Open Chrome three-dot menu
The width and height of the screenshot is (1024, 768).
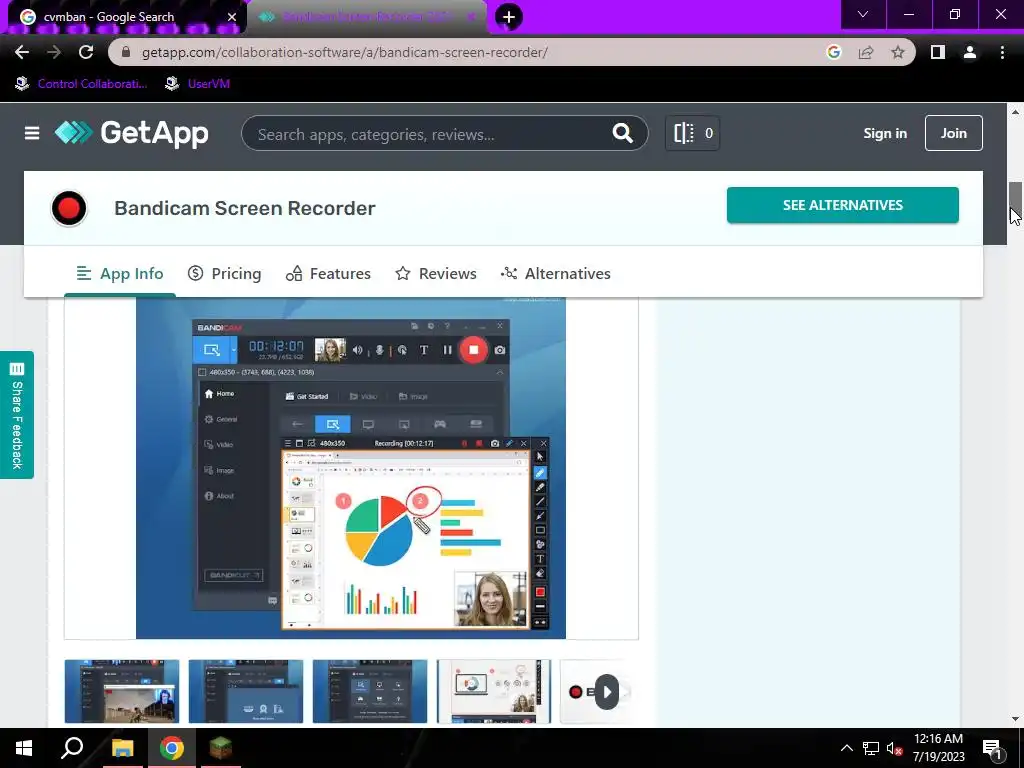[1002, 52]
